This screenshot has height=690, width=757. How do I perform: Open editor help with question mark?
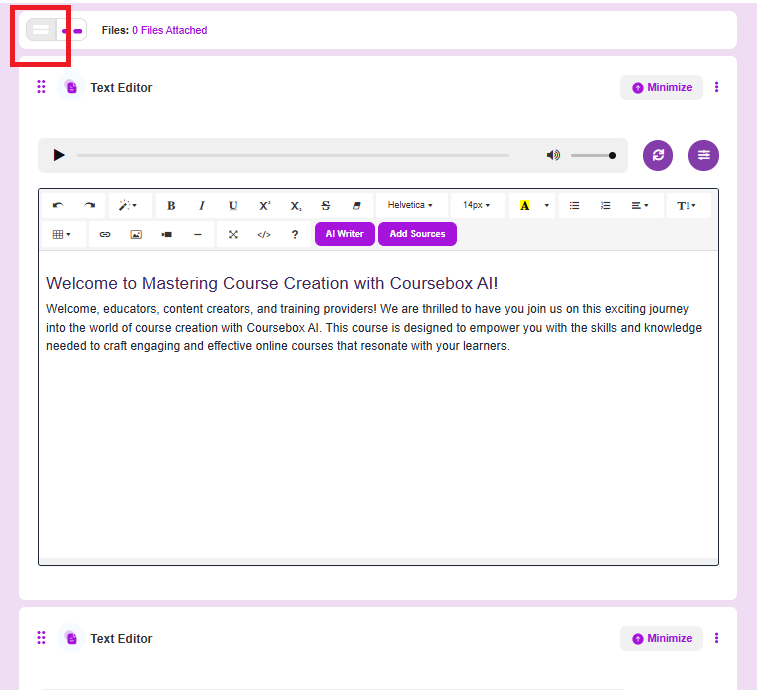[x=295, y=234]
